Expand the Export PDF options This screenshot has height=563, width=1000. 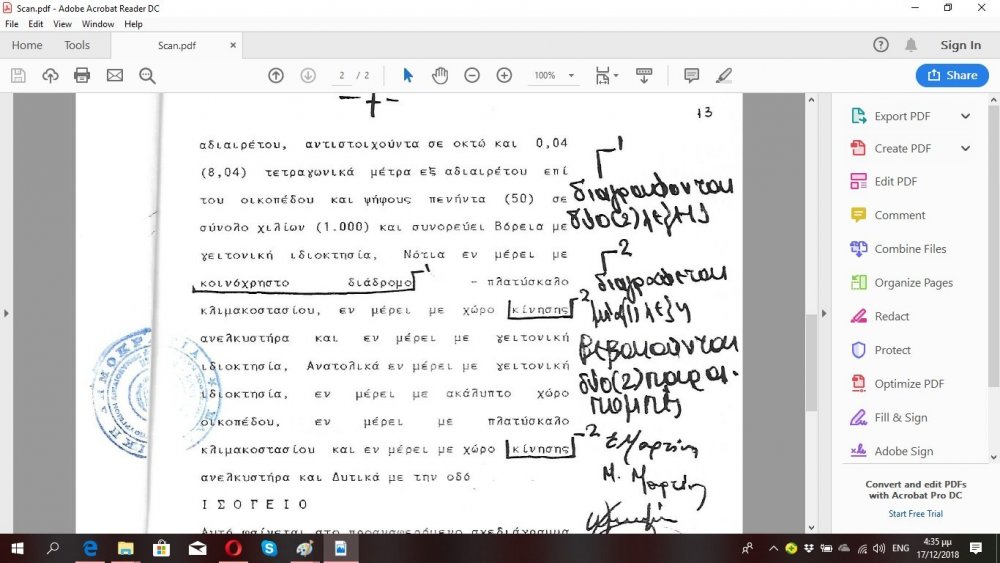(965, 116)
